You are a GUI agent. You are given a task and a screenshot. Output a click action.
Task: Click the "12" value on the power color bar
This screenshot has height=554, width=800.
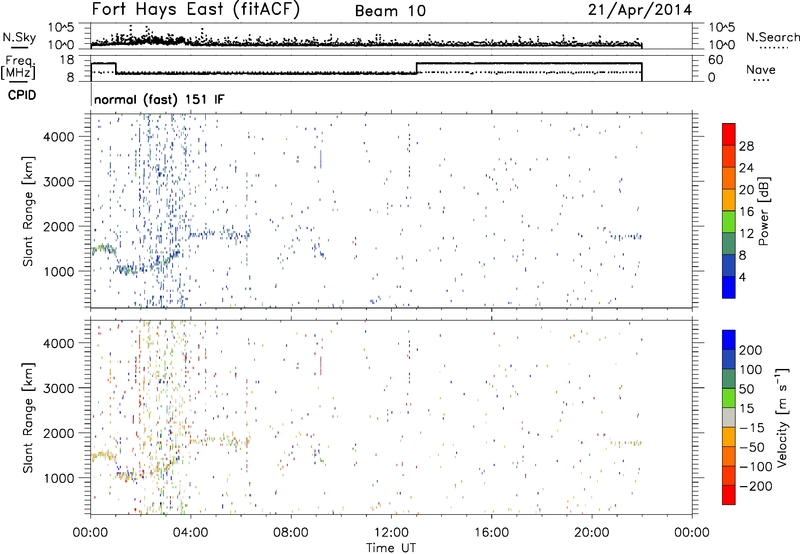coord(746,234)
